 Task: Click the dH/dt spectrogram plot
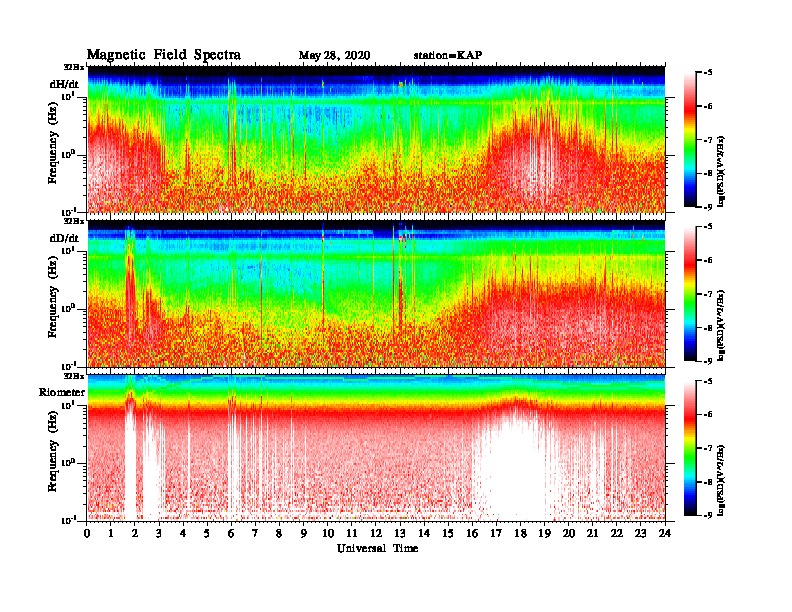click(x=376, y=139)
